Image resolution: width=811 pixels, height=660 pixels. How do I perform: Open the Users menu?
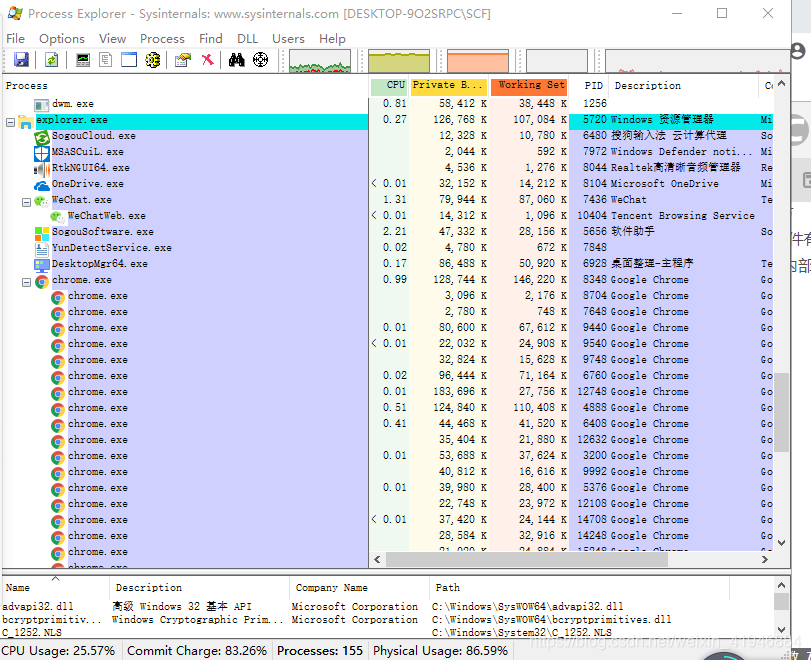coord(288,39)
